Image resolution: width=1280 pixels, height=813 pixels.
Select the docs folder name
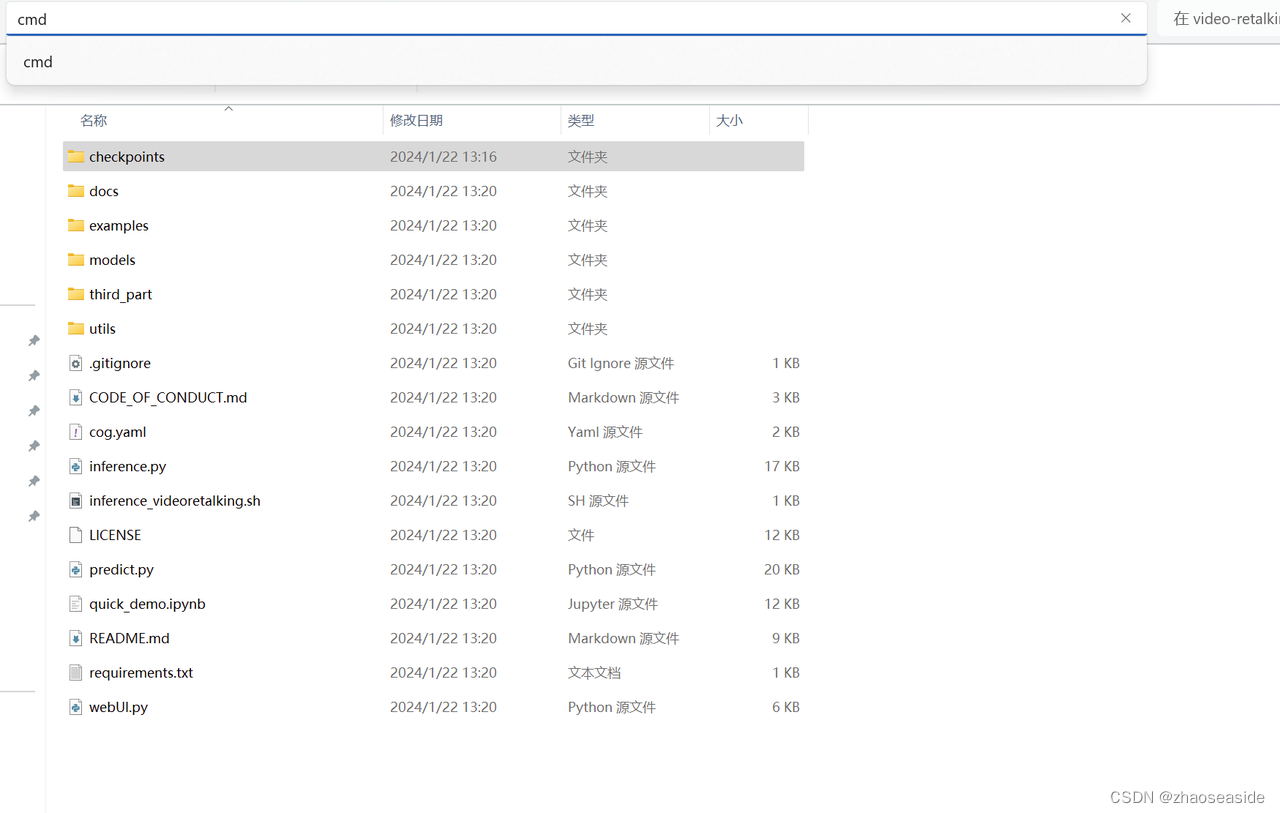[x=104, y=191]
